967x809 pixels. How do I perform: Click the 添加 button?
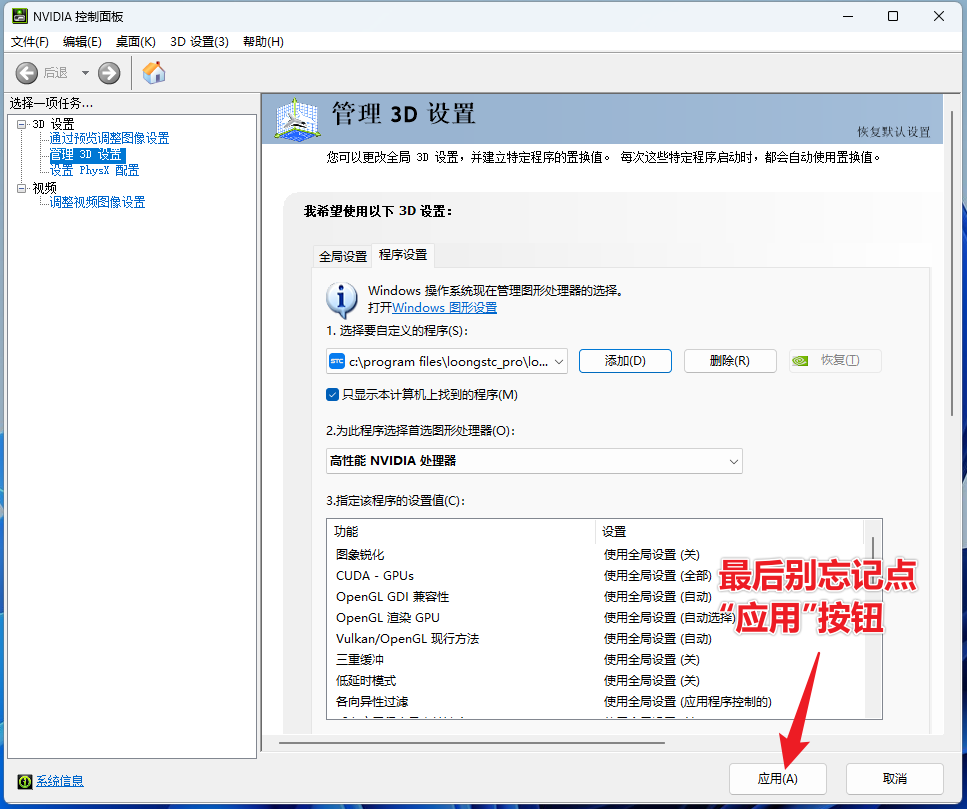625,361
